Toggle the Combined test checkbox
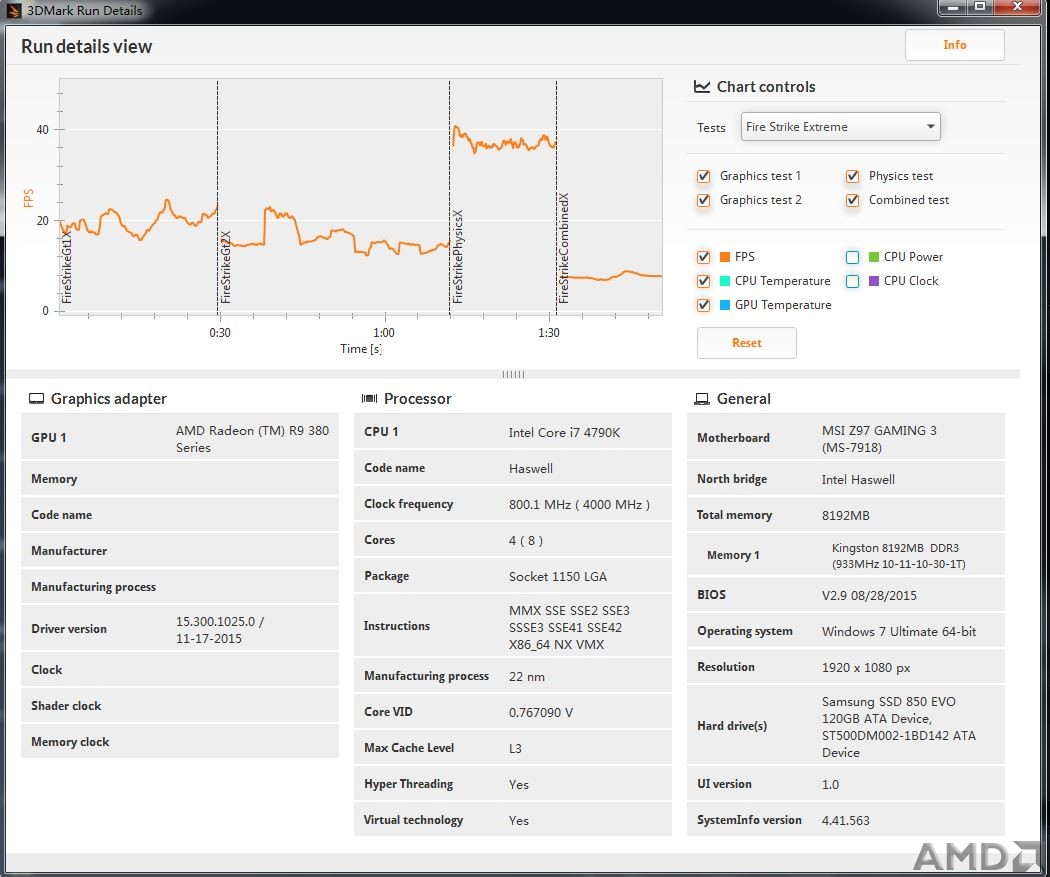The width and height of the screenshot is (1050, 877). tap(852, 200)
